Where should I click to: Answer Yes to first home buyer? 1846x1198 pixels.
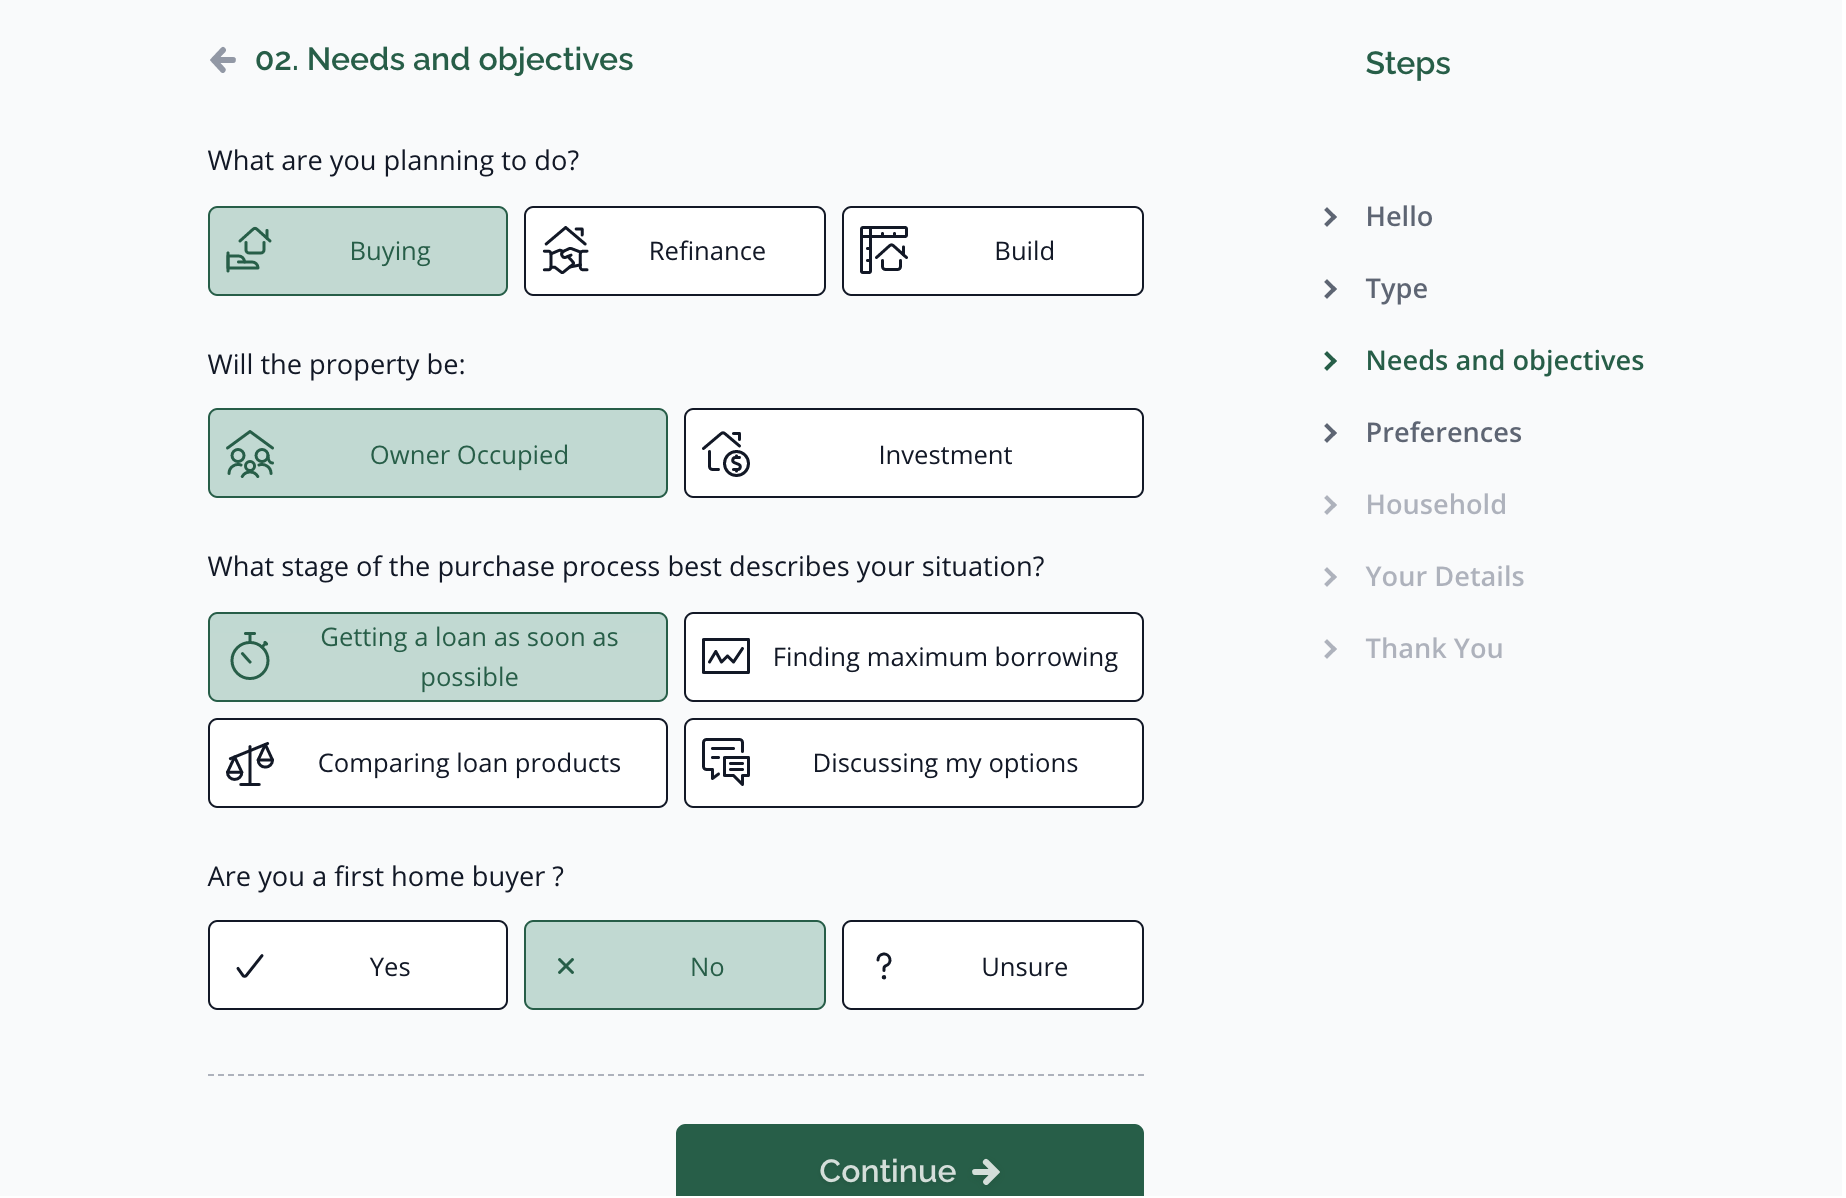coord(358,965)
